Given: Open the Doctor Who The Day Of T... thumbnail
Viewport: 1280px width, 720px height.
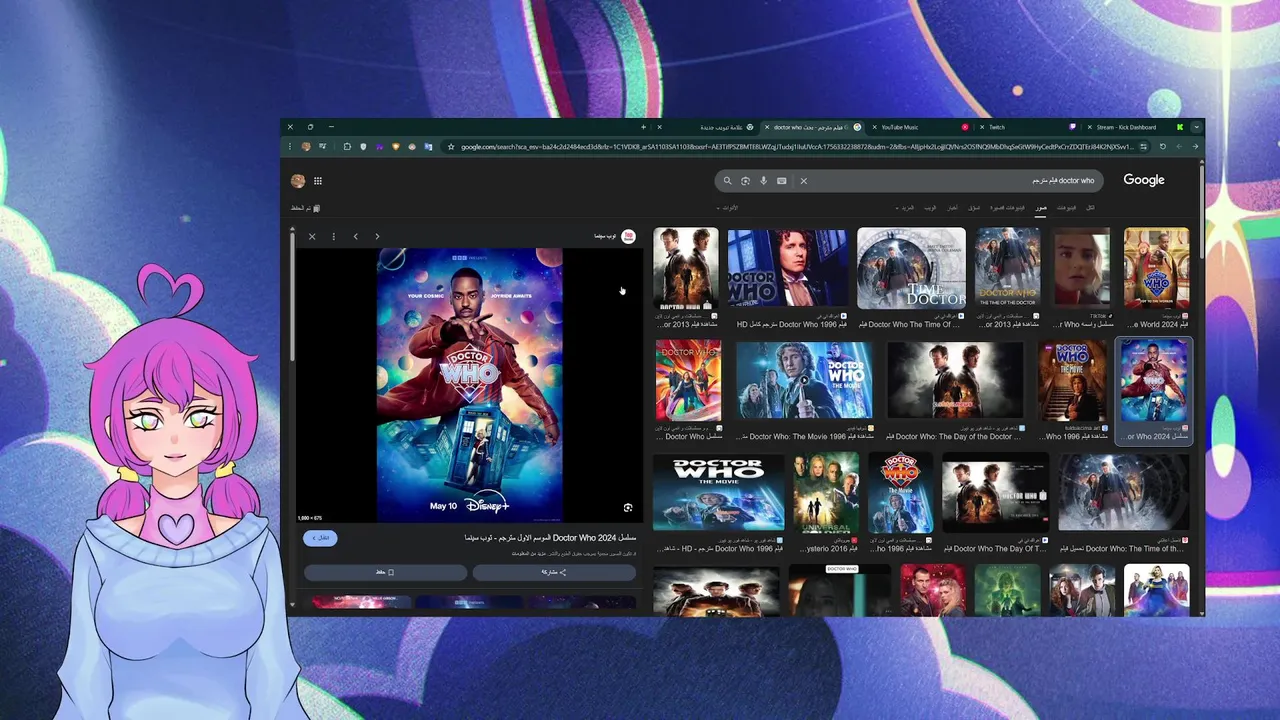Looking at the screenshot, I should (995, 492).
